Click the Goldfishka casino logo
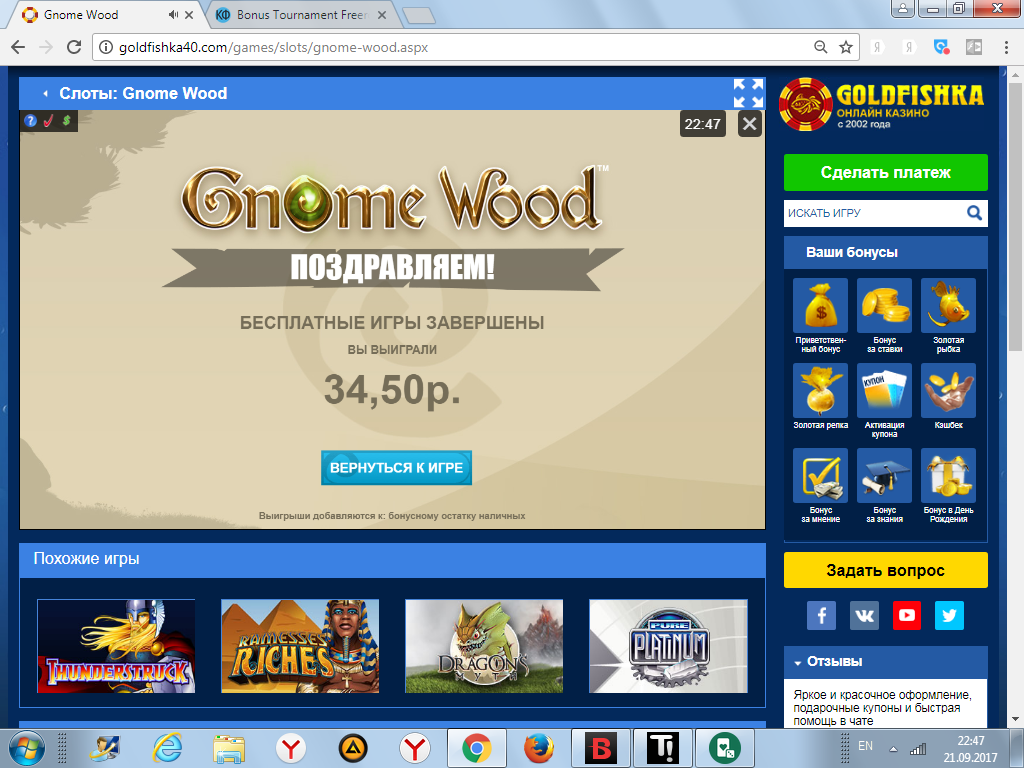This screenshot has height=768, width=1024. (882, 104)
